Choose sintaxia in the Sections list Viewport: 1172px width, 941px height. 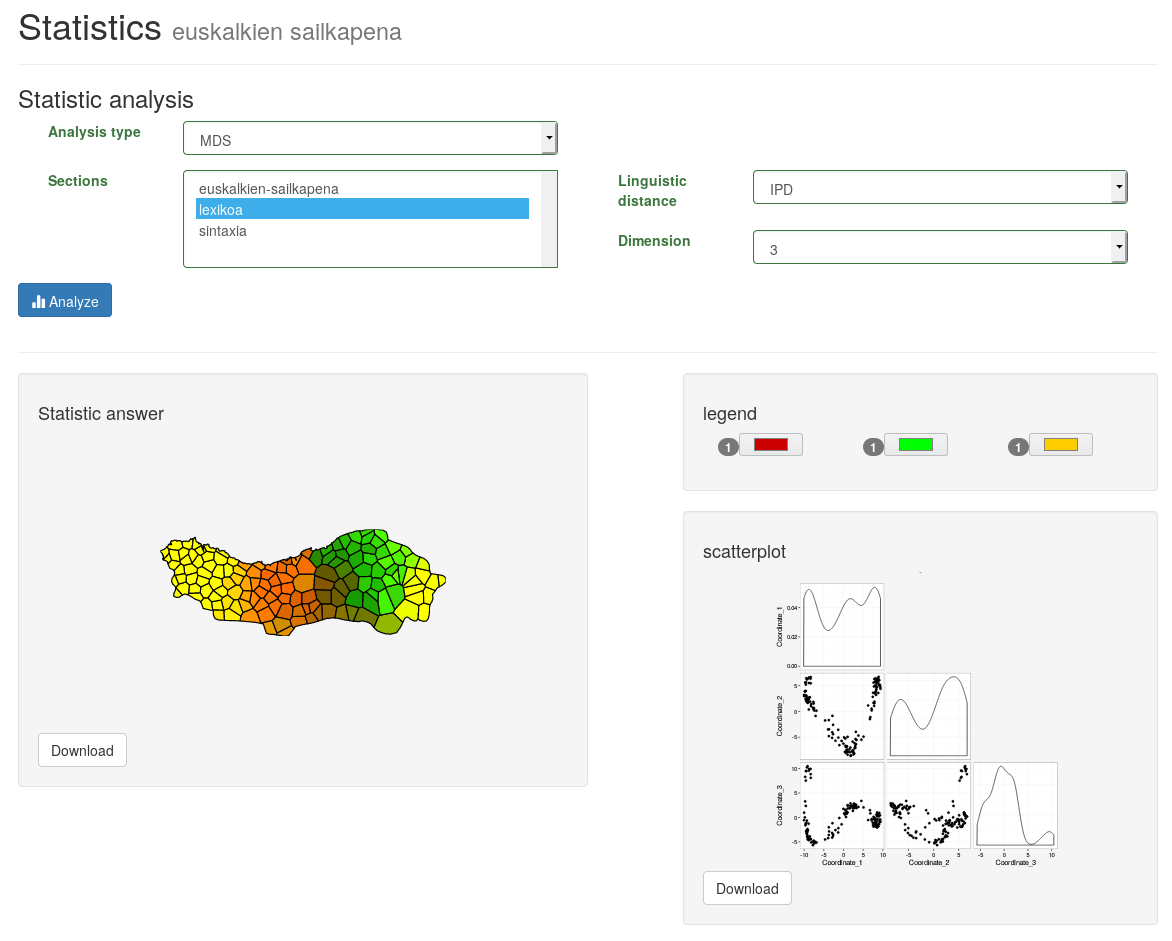(x=222, y=231)
